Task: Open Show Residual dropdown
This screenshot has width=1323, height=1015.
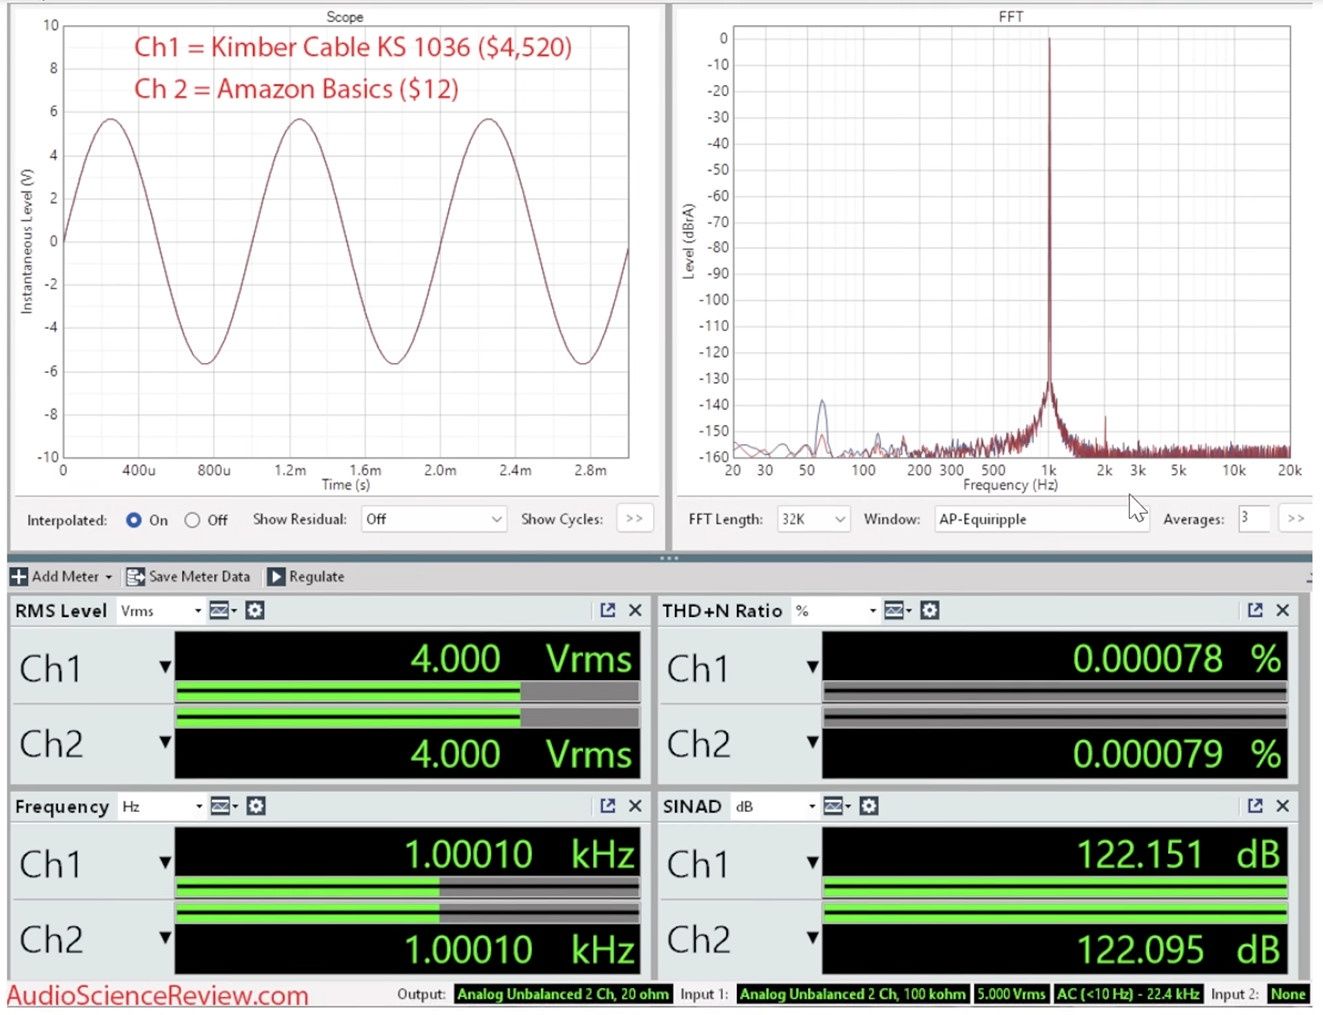Action: coord(434,519)
